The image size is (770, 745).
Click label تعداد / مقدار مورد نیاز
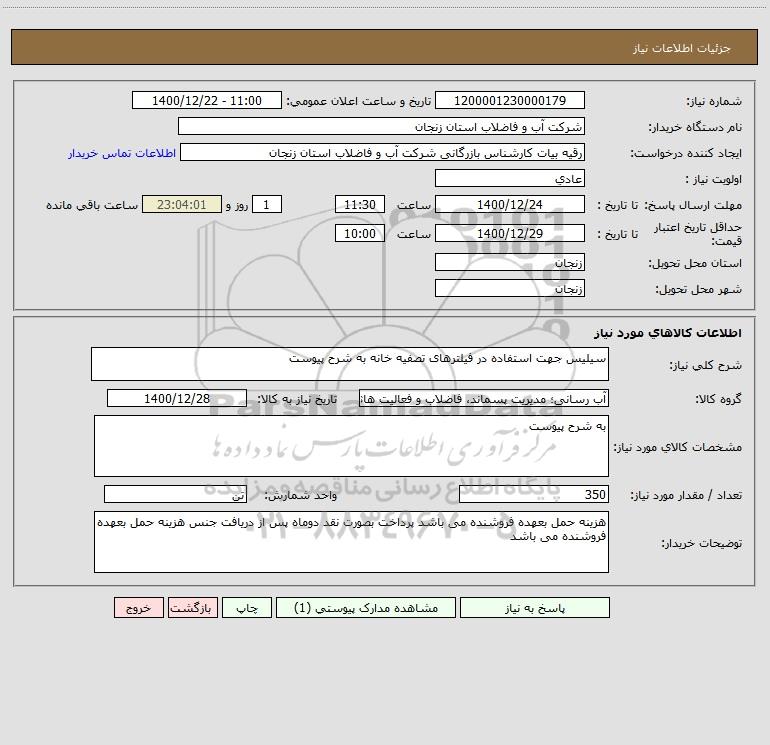pyautogui.click(x=686, y=495)
